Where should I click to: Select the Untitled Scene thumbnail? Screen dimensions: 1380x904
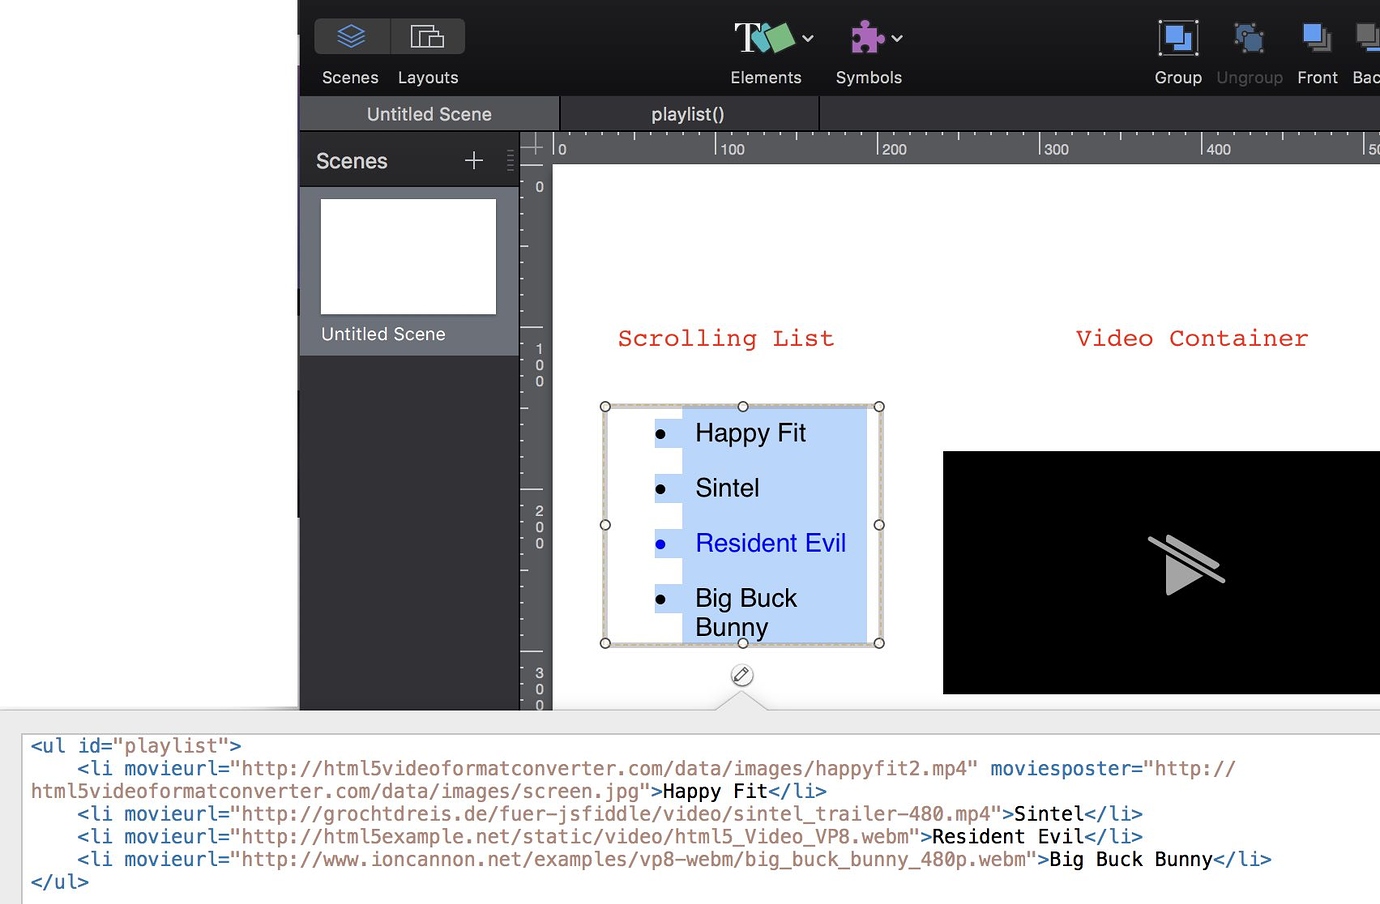point(408,256)
